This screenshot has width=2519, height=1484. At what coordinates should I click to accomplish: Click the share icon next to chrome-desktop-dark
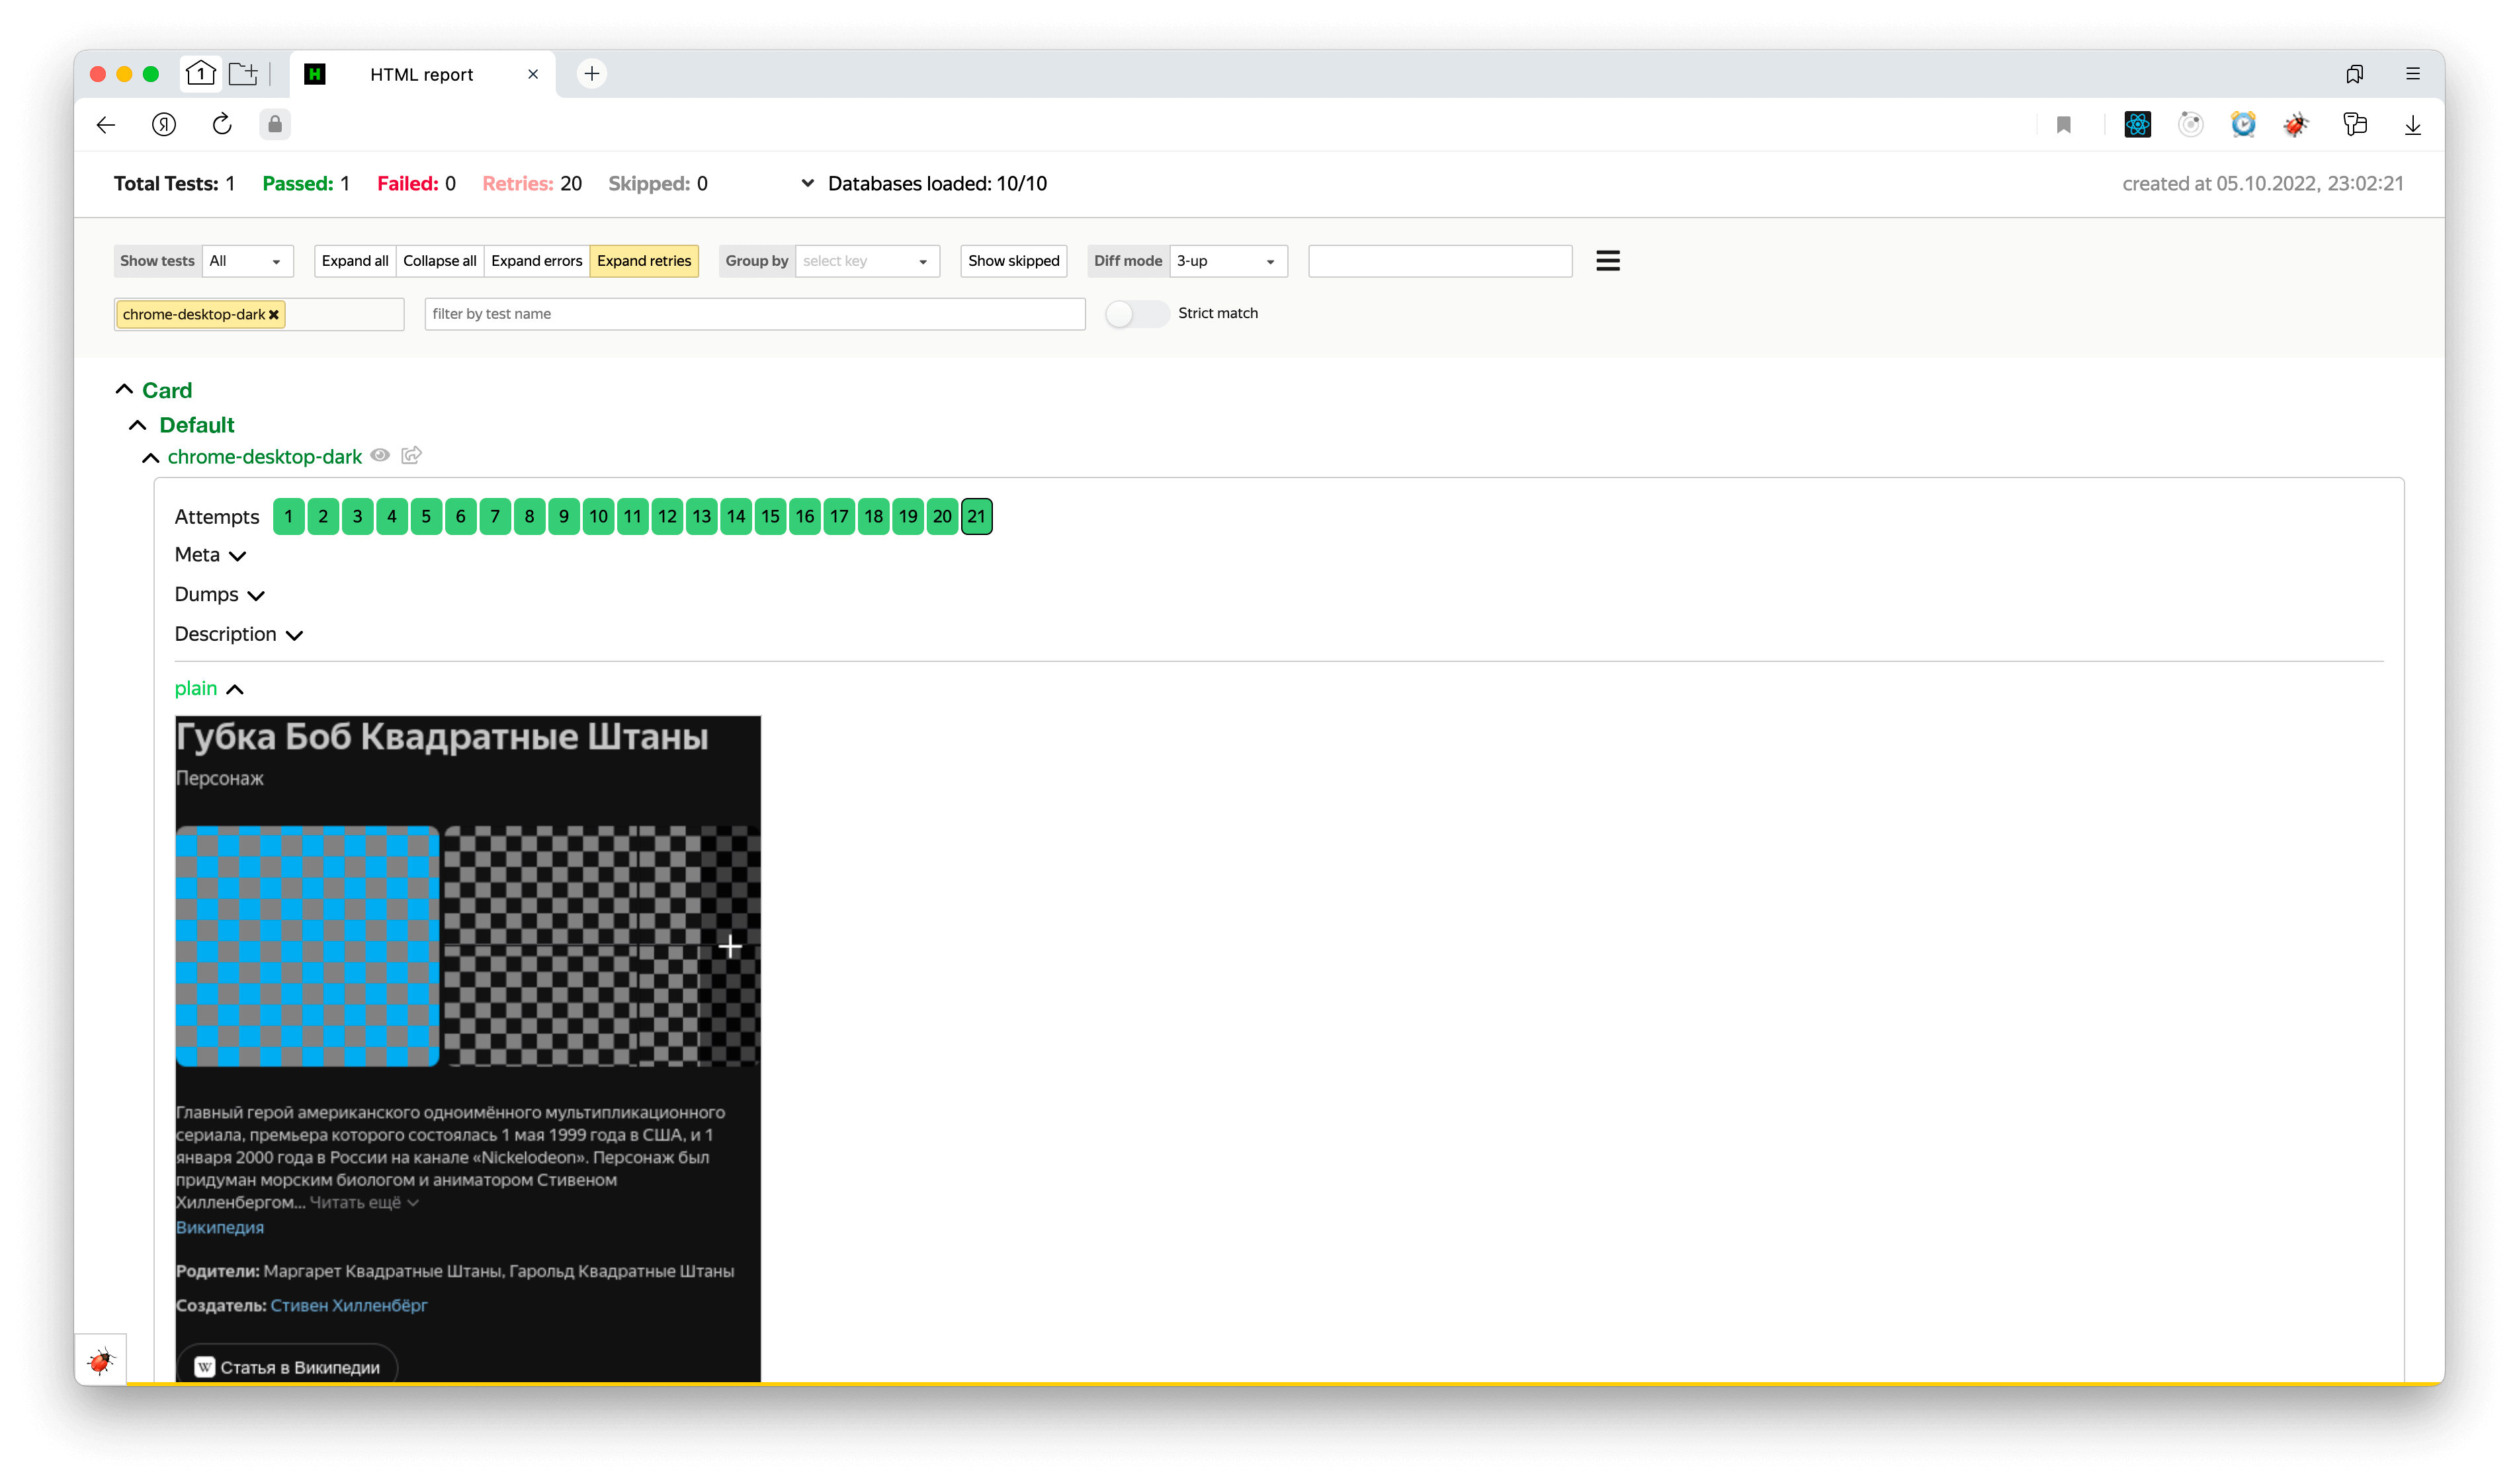tap(411, 456)
